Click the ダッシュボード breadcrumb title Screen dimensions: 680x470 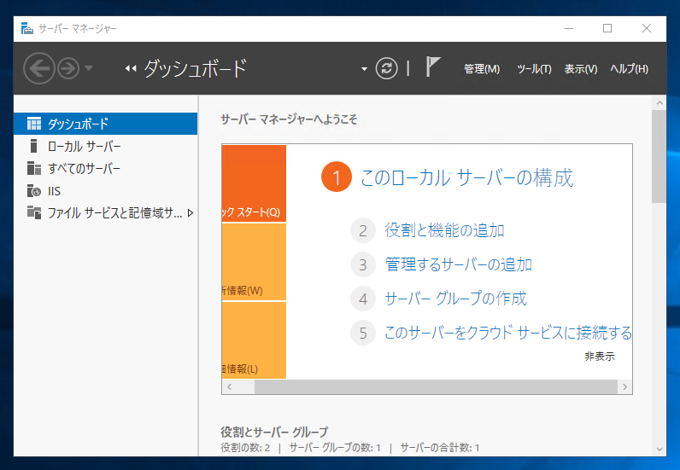tap(195, 69)
